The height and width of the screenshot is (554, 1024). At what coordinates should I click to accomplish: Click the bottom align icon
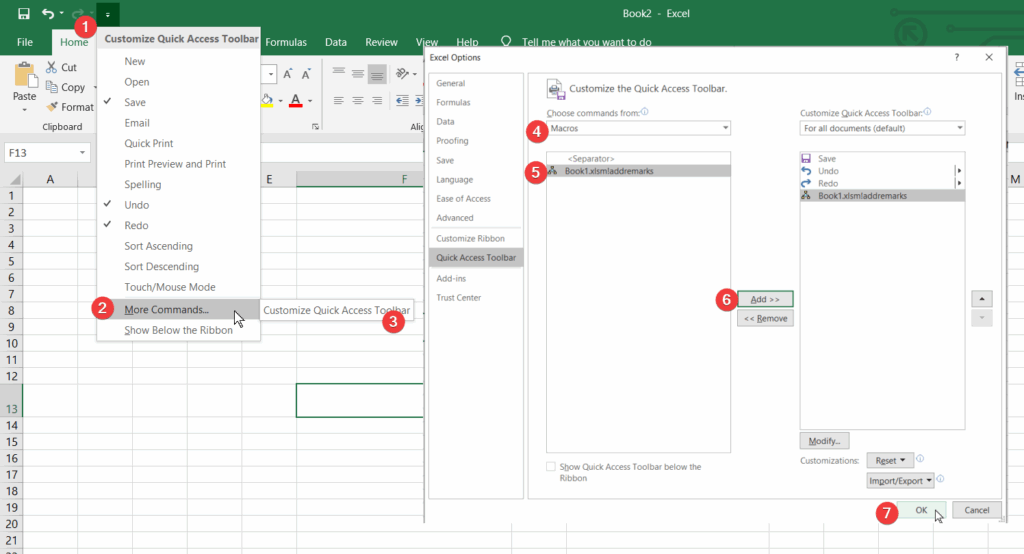[377, 74]
